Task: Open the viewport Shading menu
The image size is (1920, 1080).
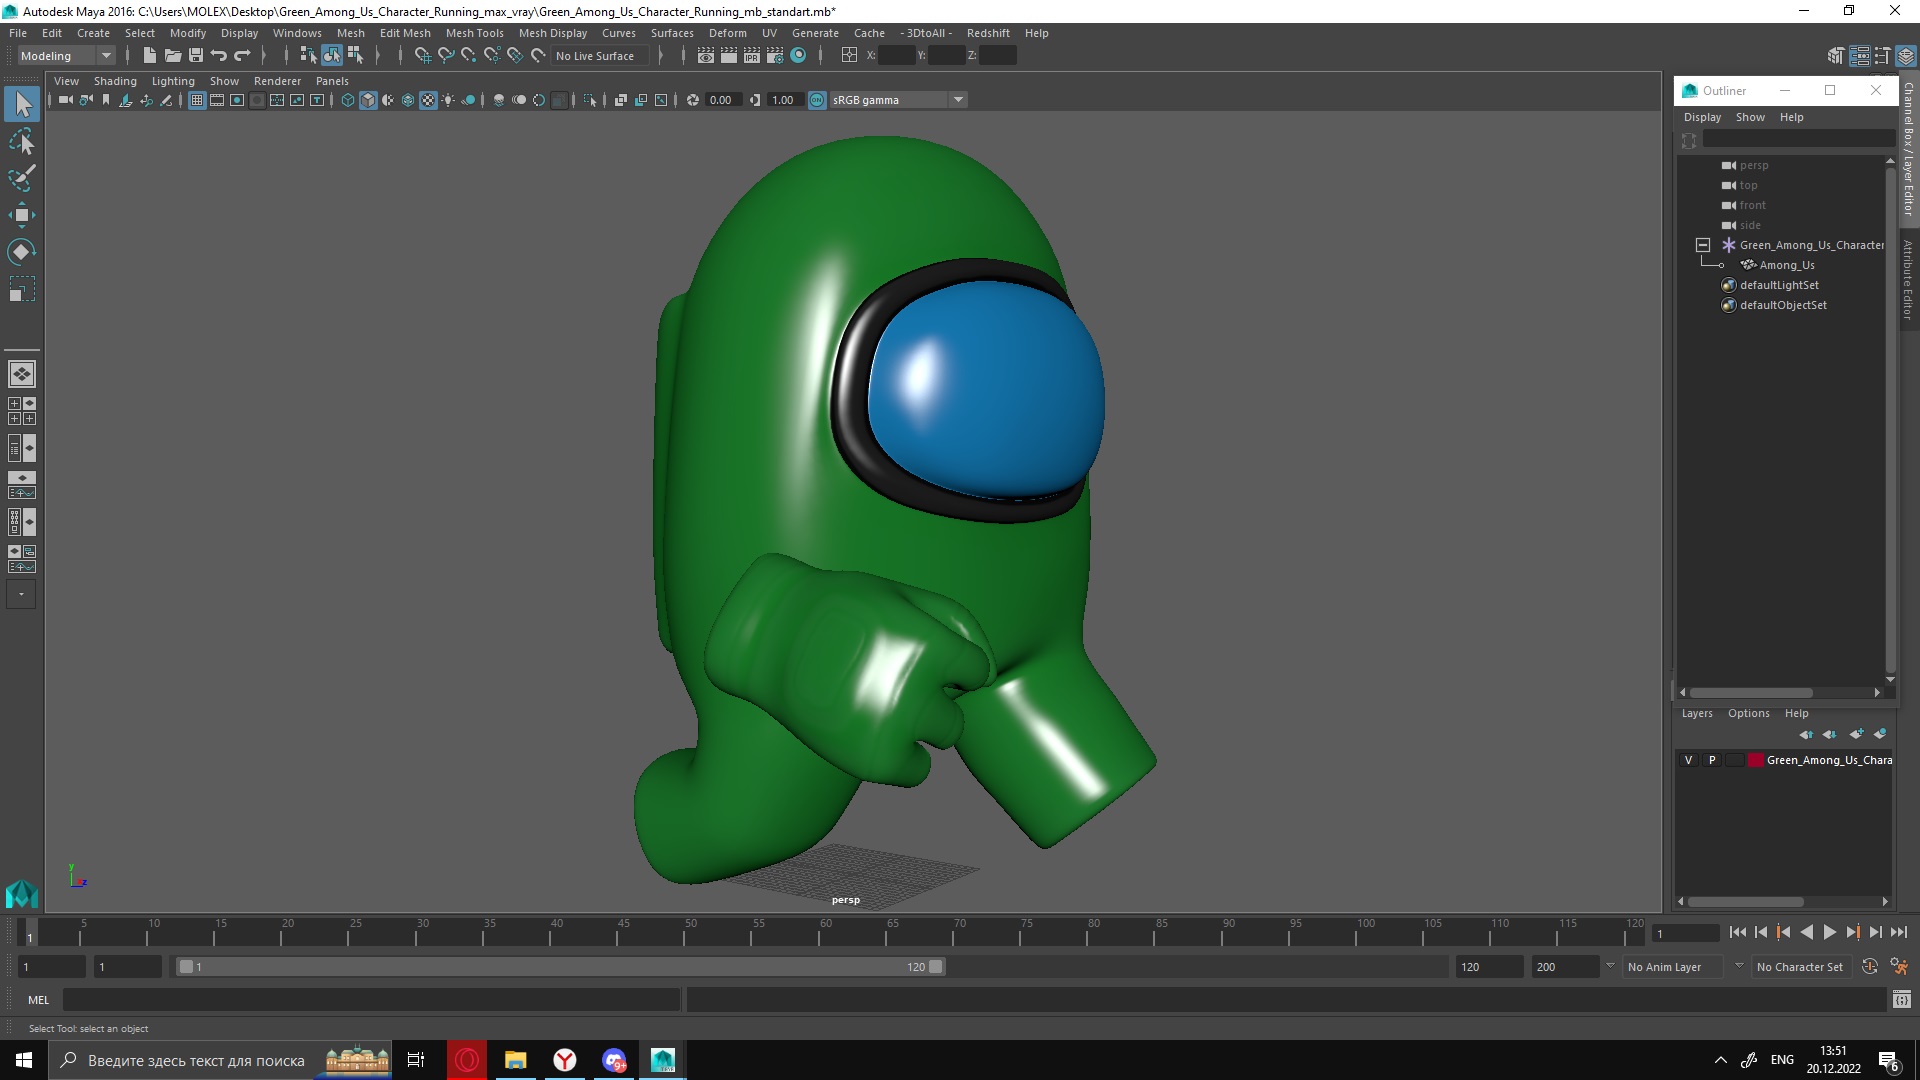Action: click(x=115, y=81)
